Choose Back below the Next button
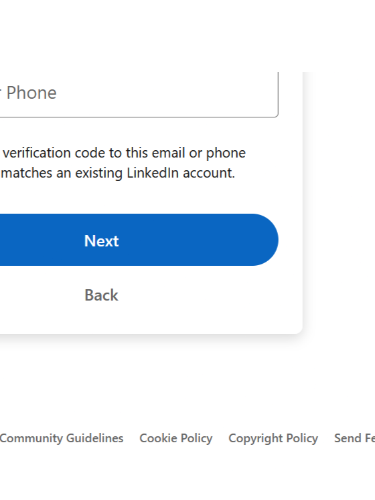 (x=101, y=295)
